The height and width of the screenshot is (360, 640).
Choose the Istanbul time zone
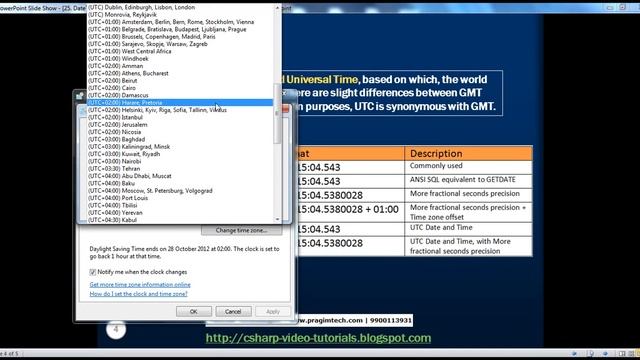pyautogui.click(x=180, y=118)
